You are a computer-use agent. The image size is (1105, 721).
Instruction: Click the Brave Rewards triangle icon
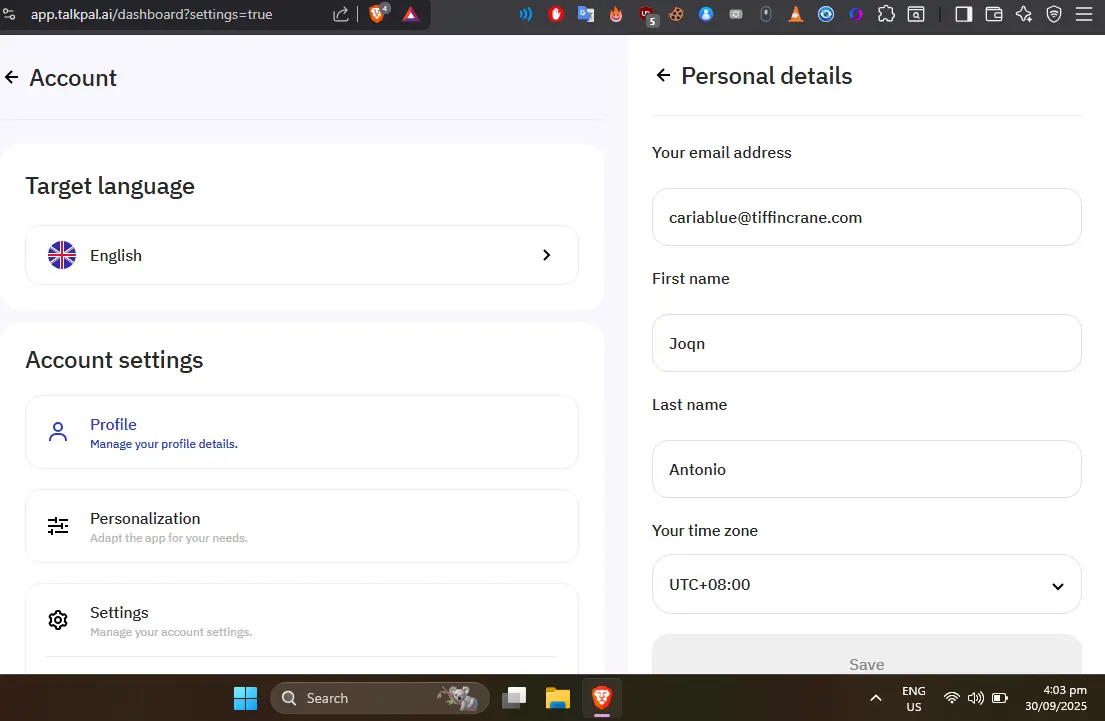tap(410, 14)
